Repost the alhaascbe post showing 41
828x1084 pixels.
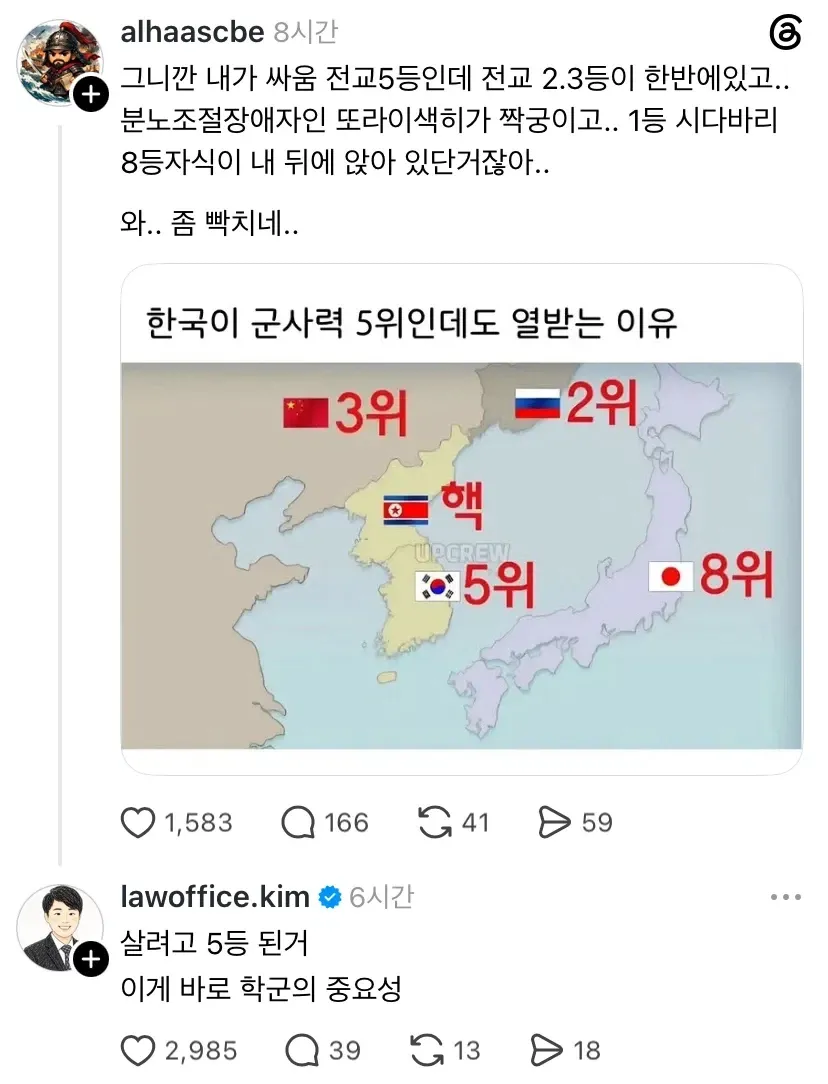[435, 823]
